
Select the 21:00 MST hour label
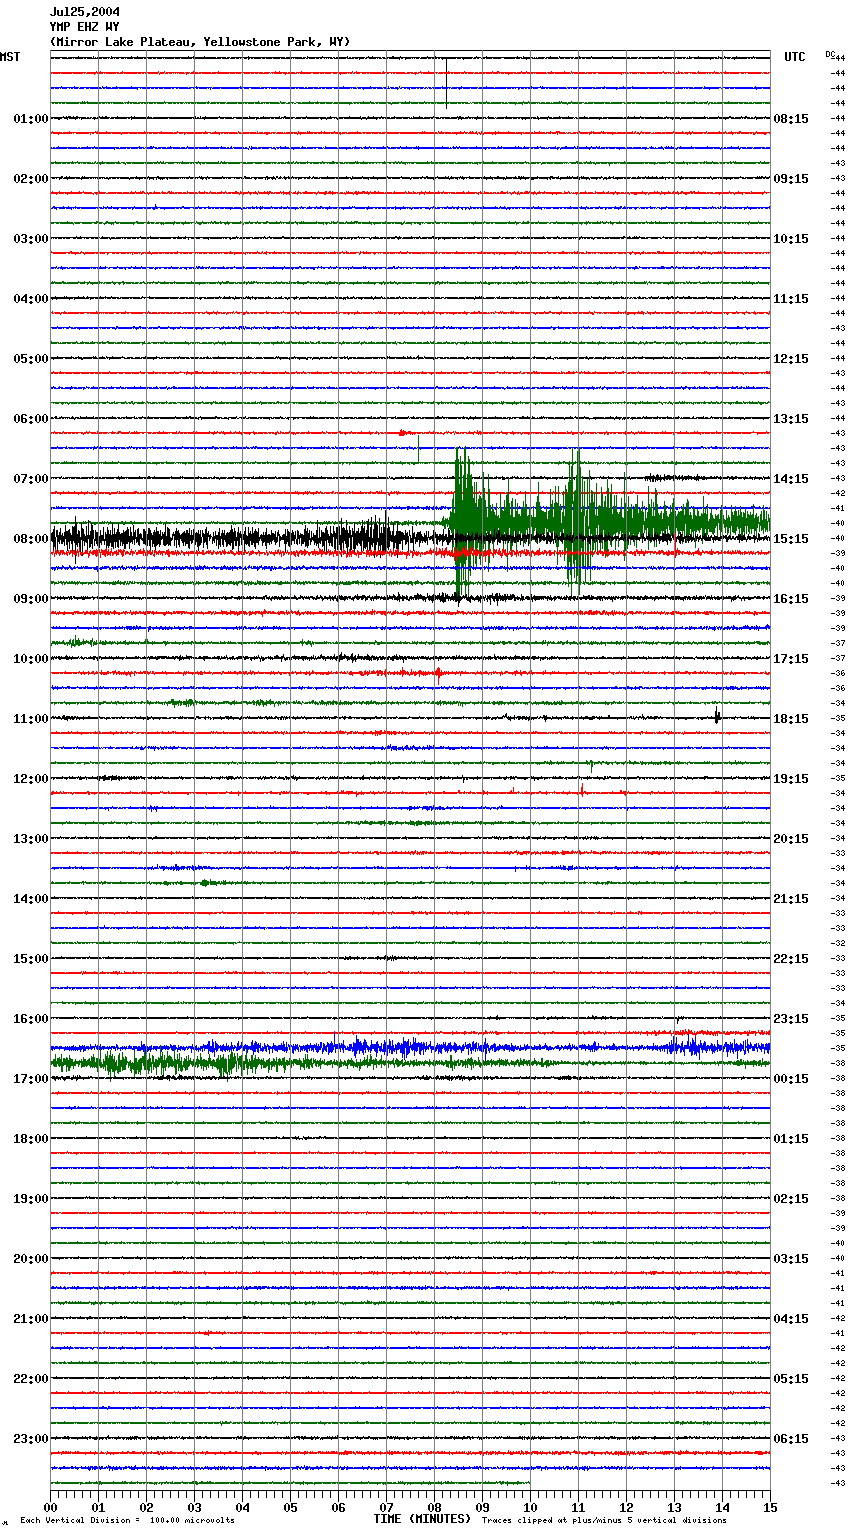31,1319
